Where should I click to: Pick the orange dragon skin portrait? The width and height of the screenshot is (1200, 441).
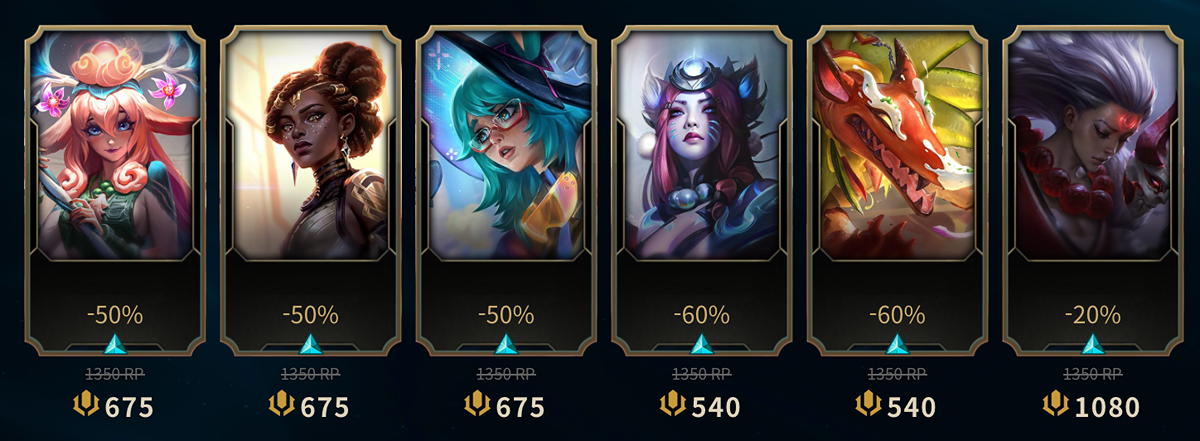(x=897, y=145)
